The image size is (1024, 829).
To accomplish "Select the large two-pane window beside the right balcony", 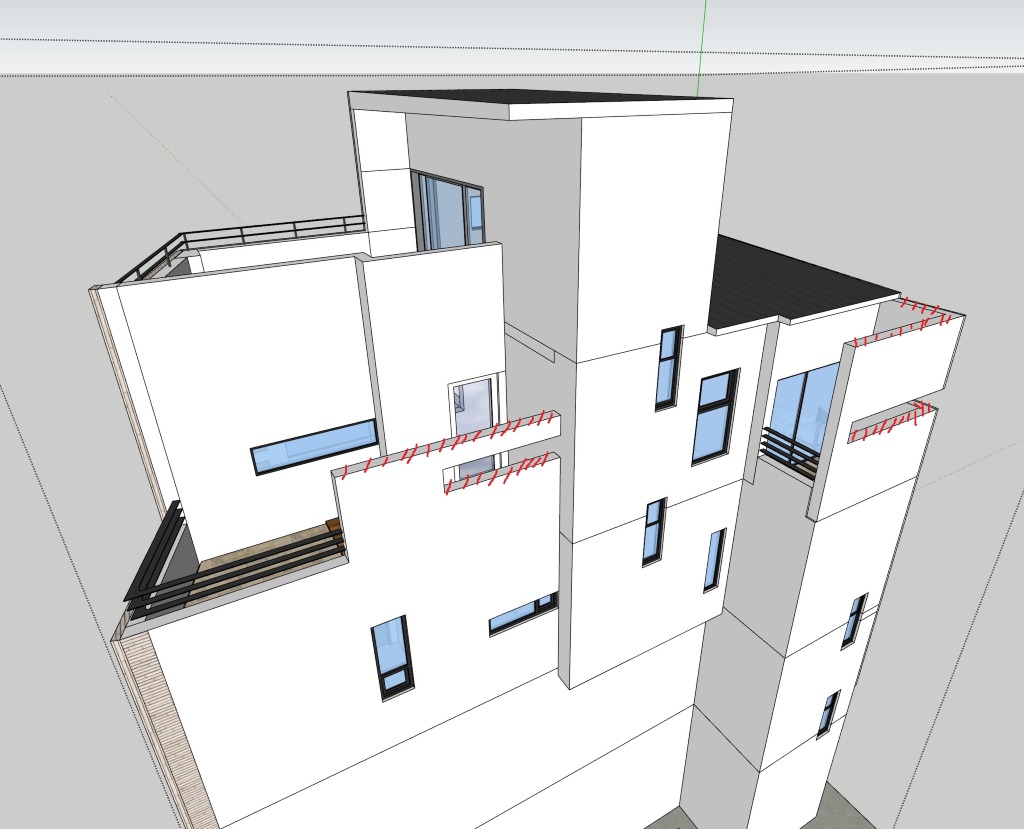I will point(714,417).
